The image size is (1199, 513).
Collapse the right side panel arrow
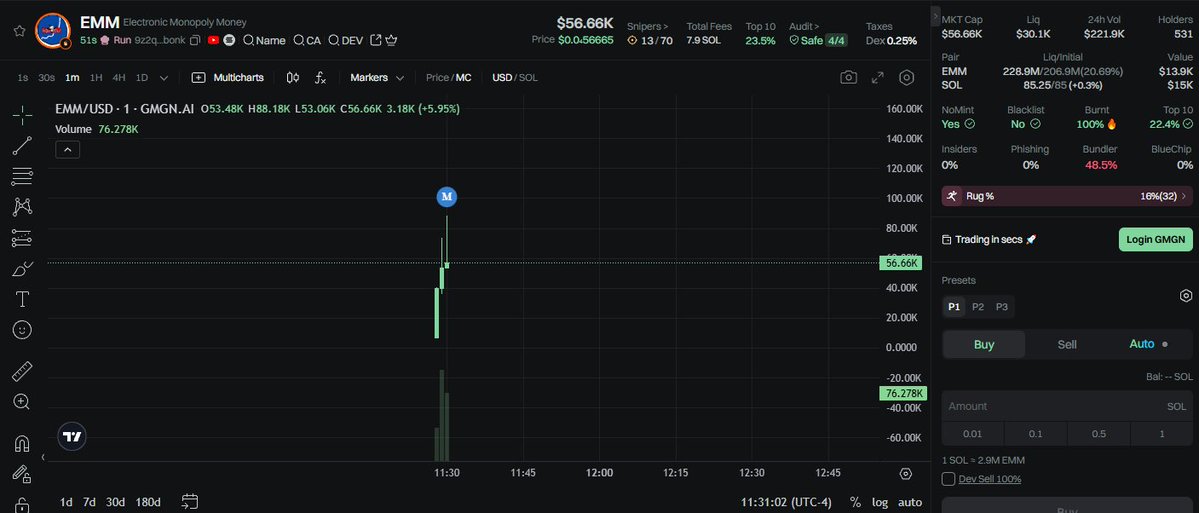(935, 15)
